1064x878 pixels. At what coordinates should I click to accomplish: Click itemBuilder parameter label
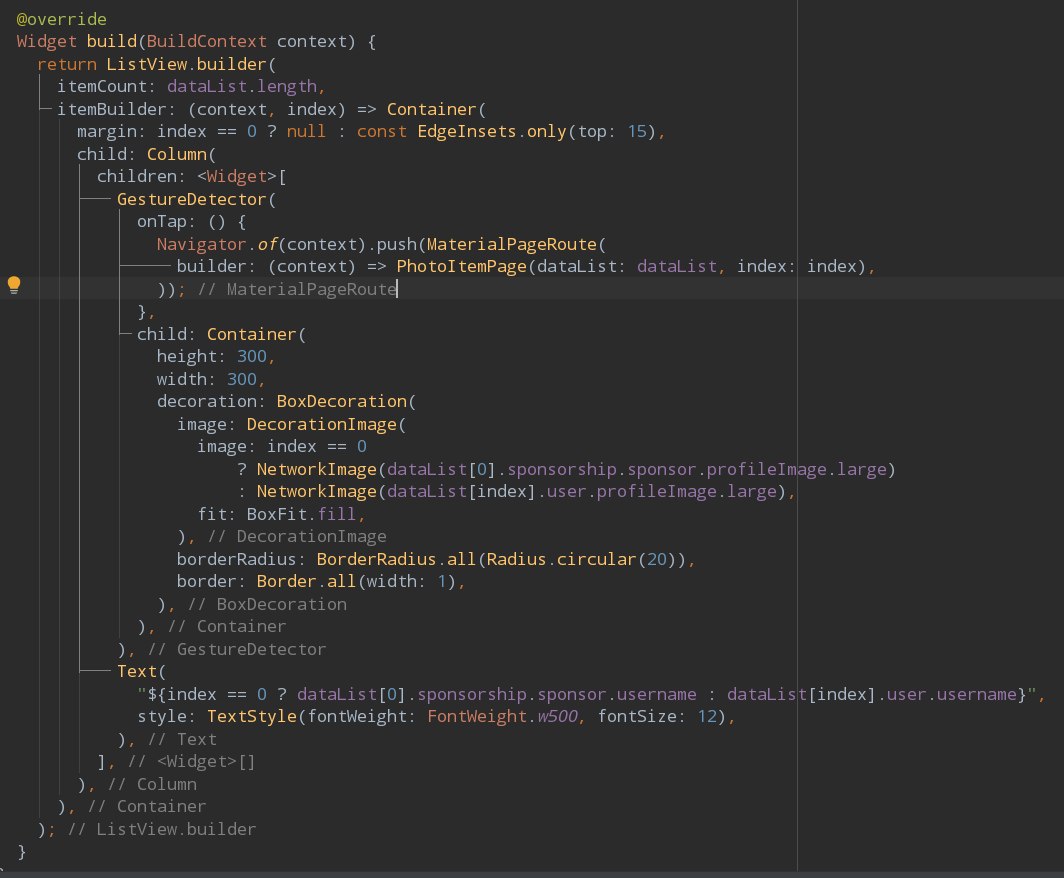coord(111,109)
